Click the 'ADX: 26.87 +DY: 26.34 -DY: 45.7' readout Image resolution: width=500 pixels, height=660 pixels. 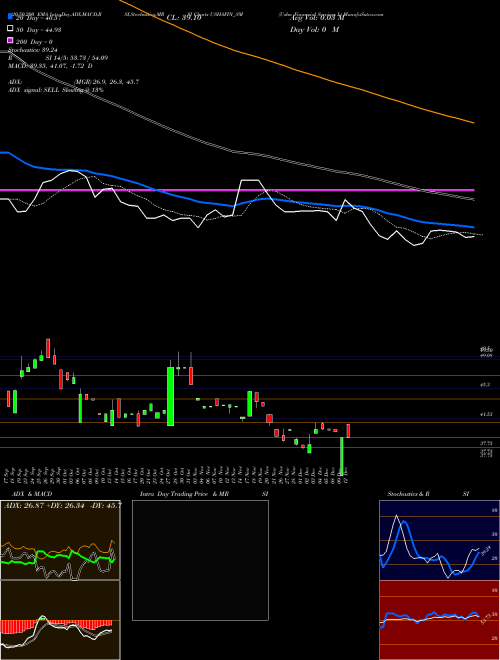pyautogui.click(x=63, y=505)
